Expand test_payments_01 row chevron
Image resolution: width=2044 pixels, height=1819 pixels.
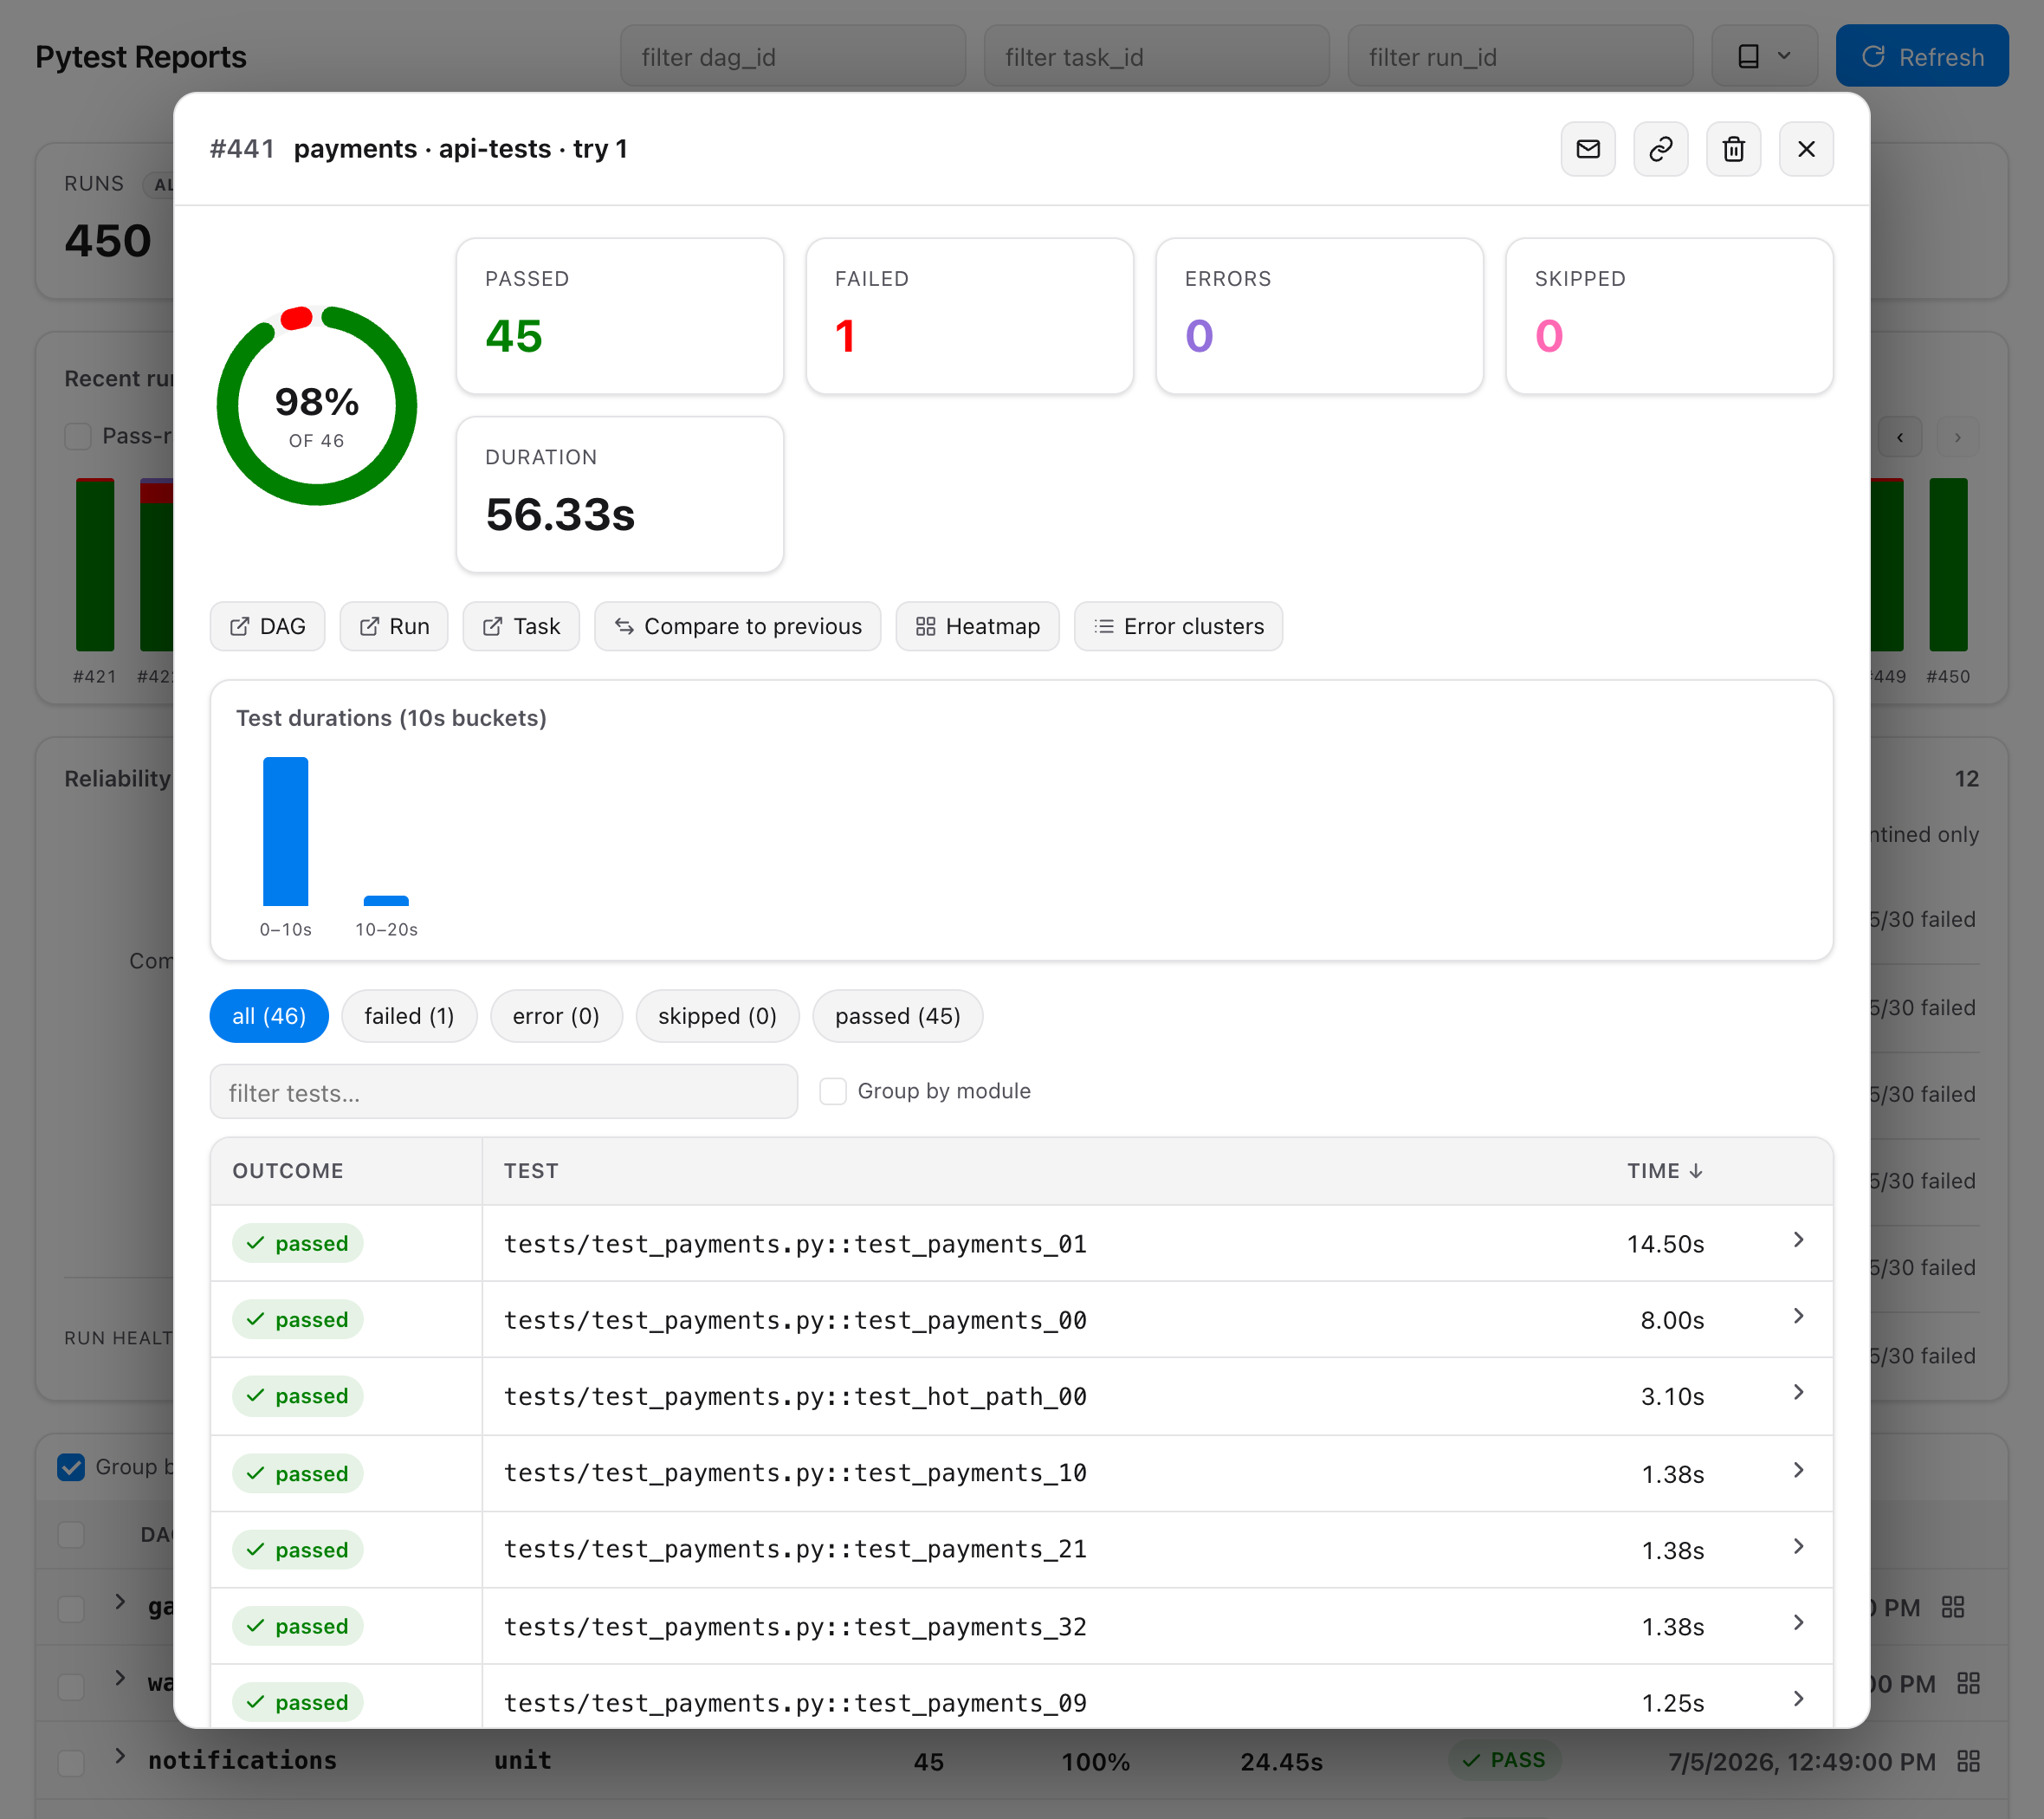point(1798,1240)
